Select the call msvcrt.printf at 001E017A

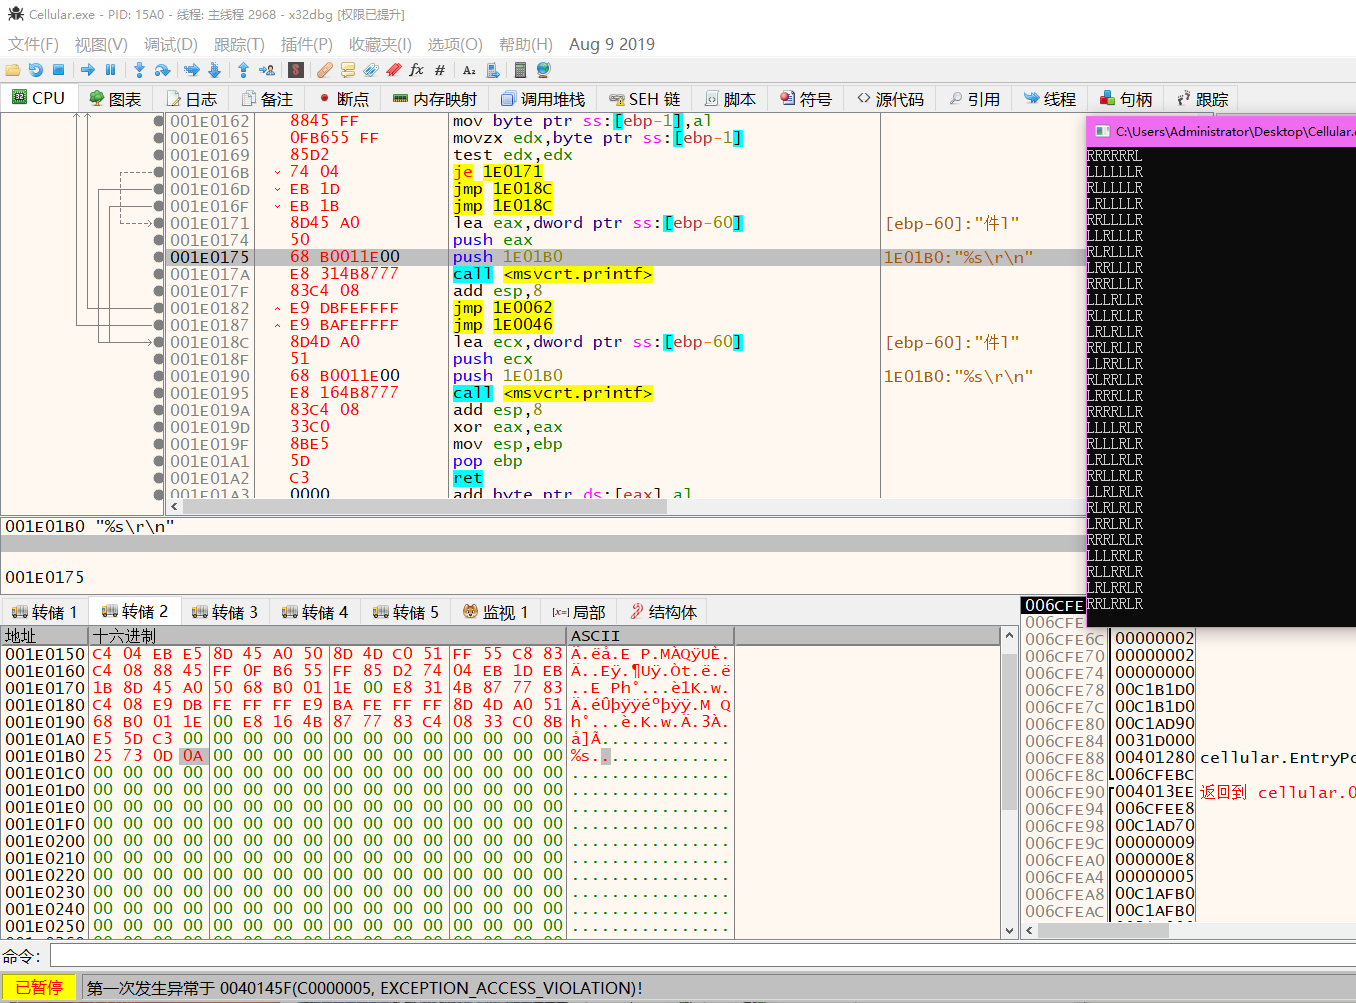[x=552, y=274]
